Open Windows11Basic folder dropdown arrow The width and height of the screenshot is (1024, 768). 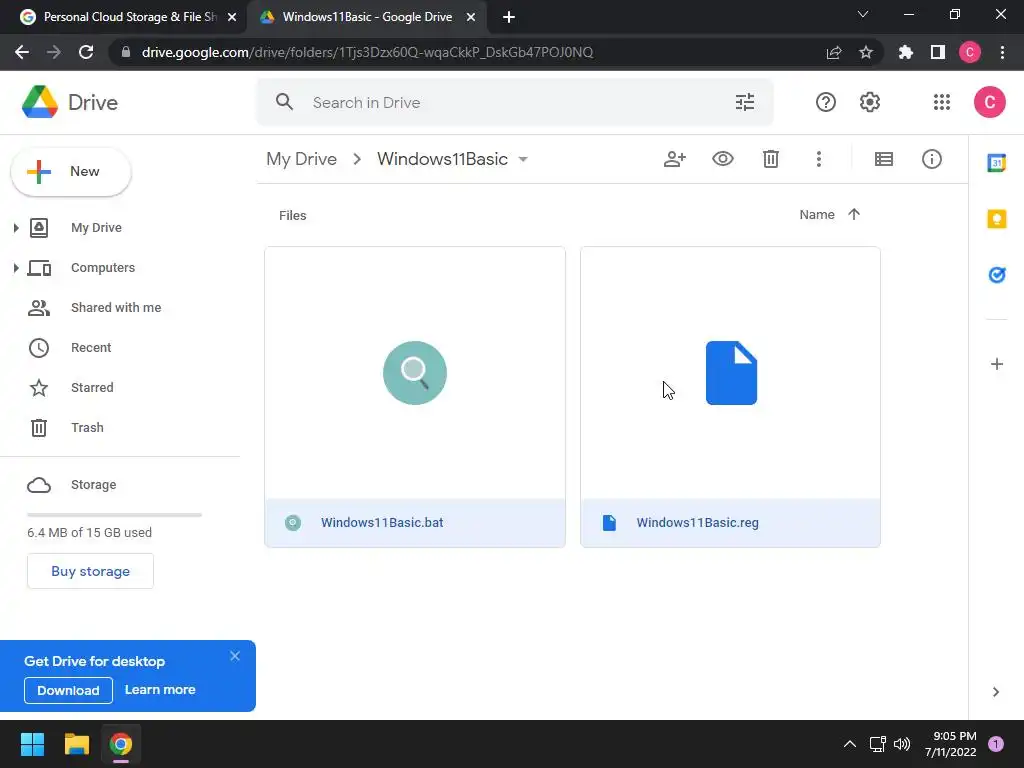coord(522,159)
